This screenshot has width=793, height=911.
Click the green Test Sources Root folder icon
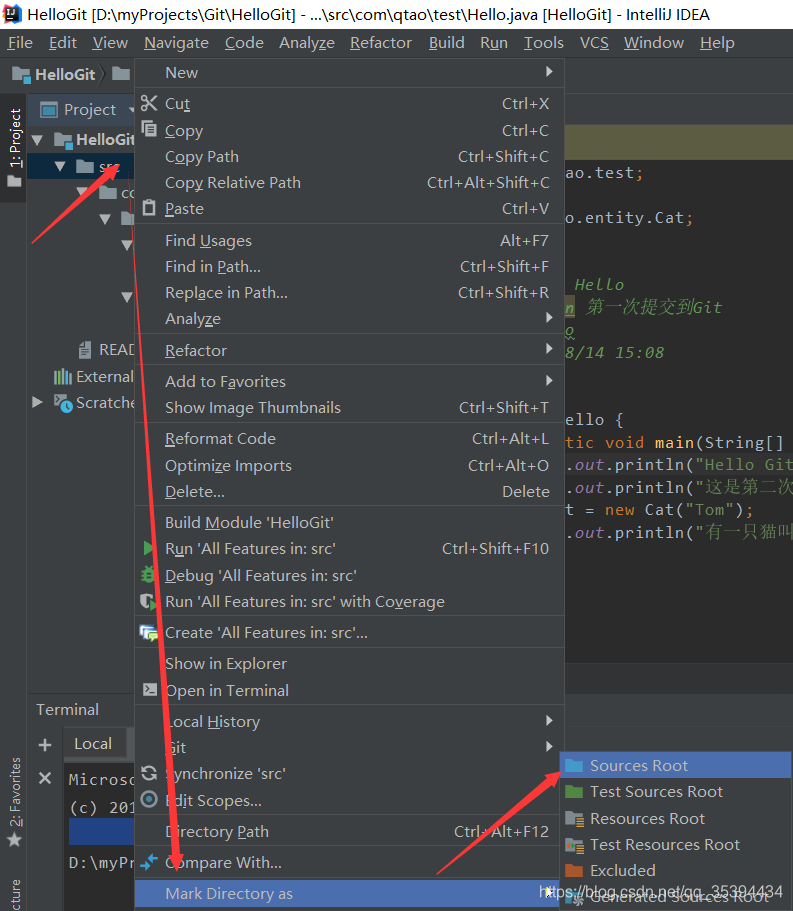pos(574,791)
